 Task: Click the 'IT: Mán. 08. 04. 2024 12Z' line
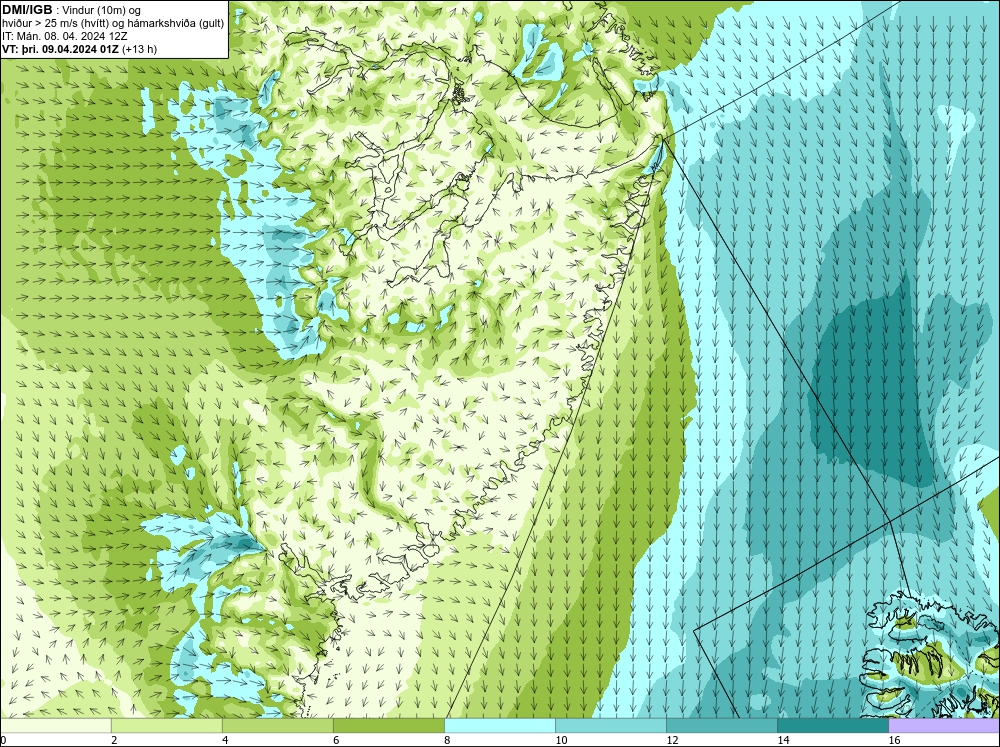[64, 36]
